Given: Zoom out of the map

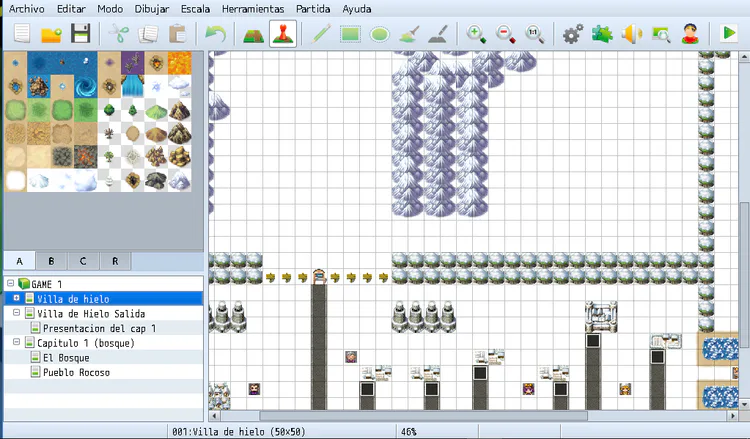Looking at the screenshot, I should coord(506,34).
